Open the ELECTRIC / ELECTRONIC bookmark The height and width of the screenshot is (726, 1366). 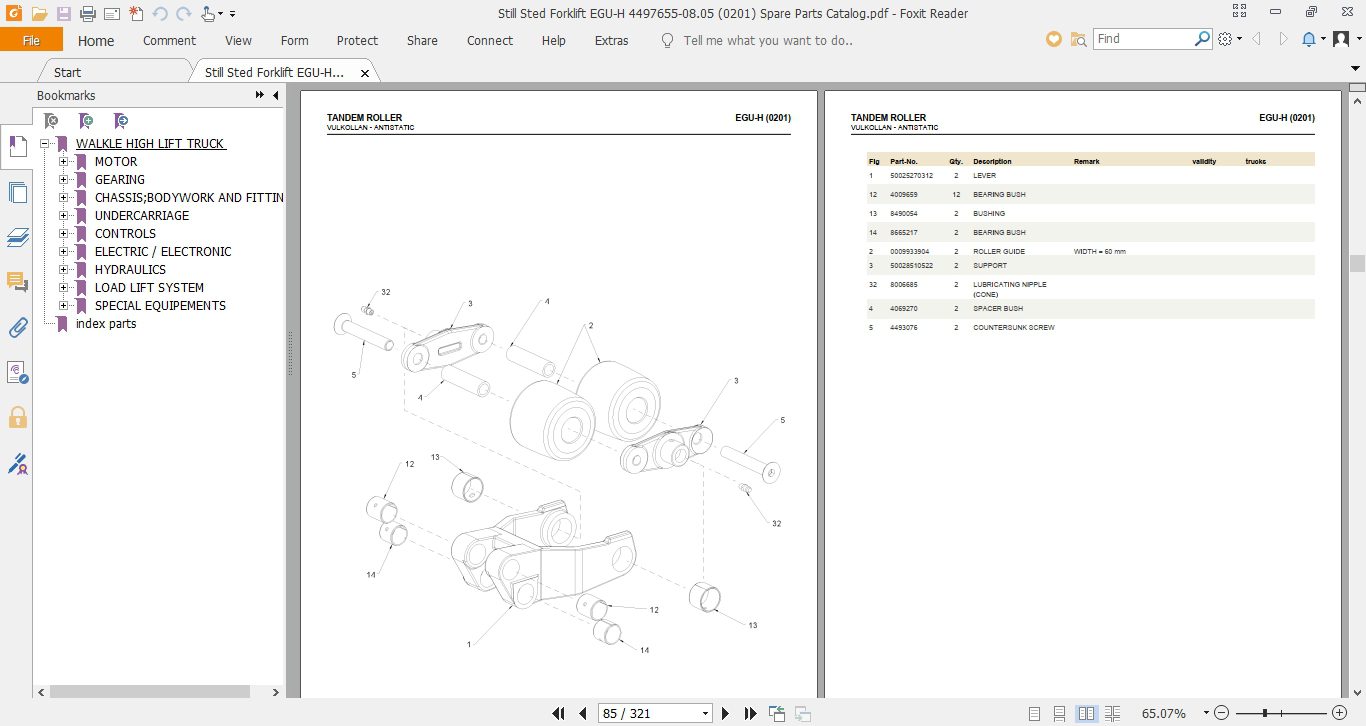click(x=163, y=252)
